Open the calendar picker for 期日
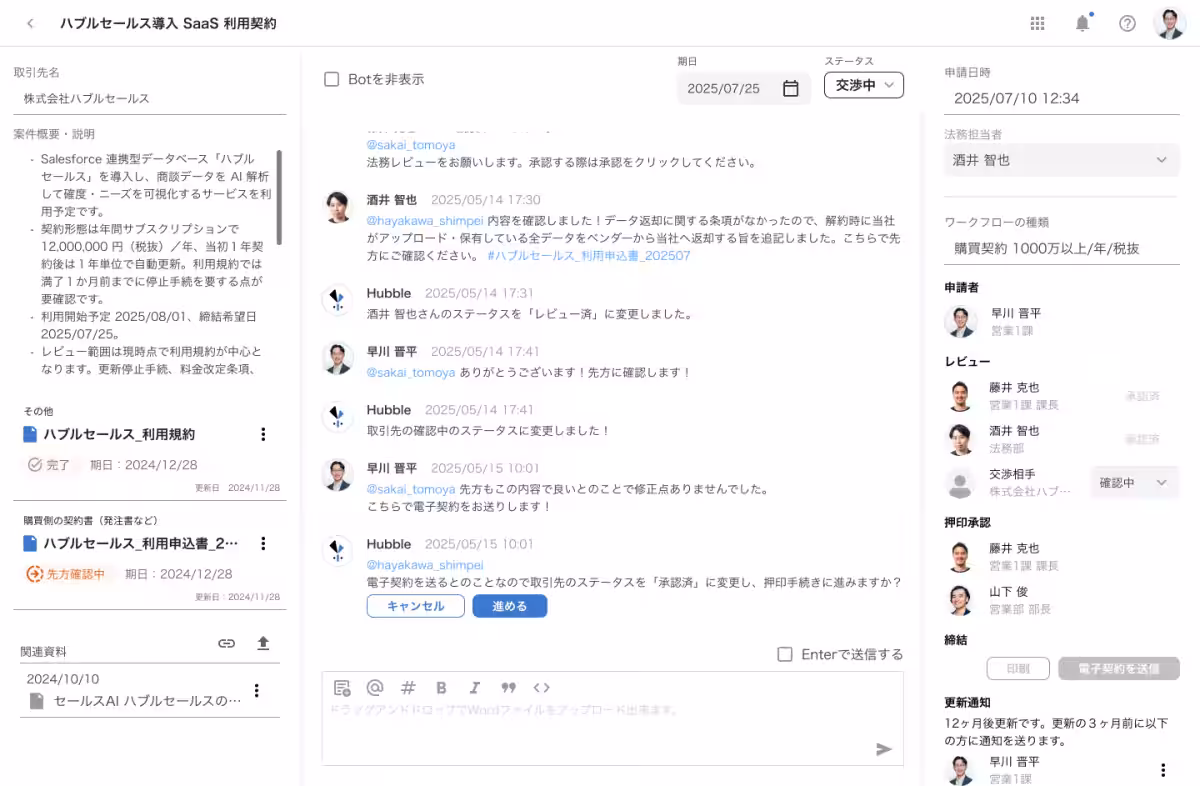This screenshot has height=786, width=1200. pyautogui.click(x=789, y=88)
